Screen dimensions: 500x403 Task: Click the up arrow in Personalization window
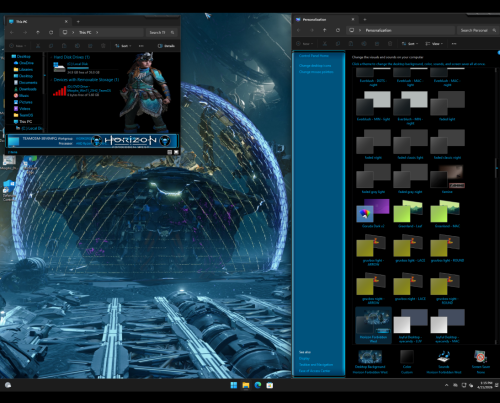pos(325,30)
